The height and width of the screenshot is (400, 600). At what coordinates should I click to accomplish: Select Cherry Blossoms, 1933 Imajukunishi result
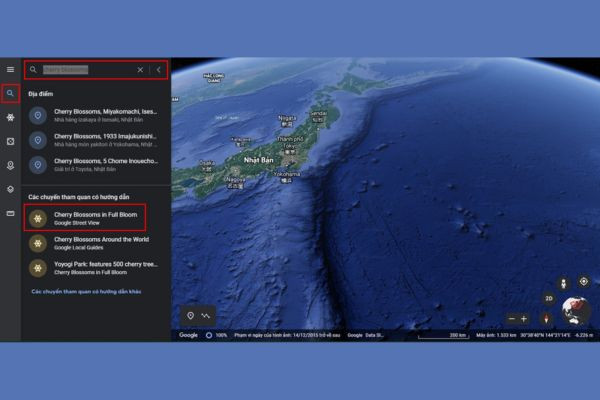click(x=96, y=140)
